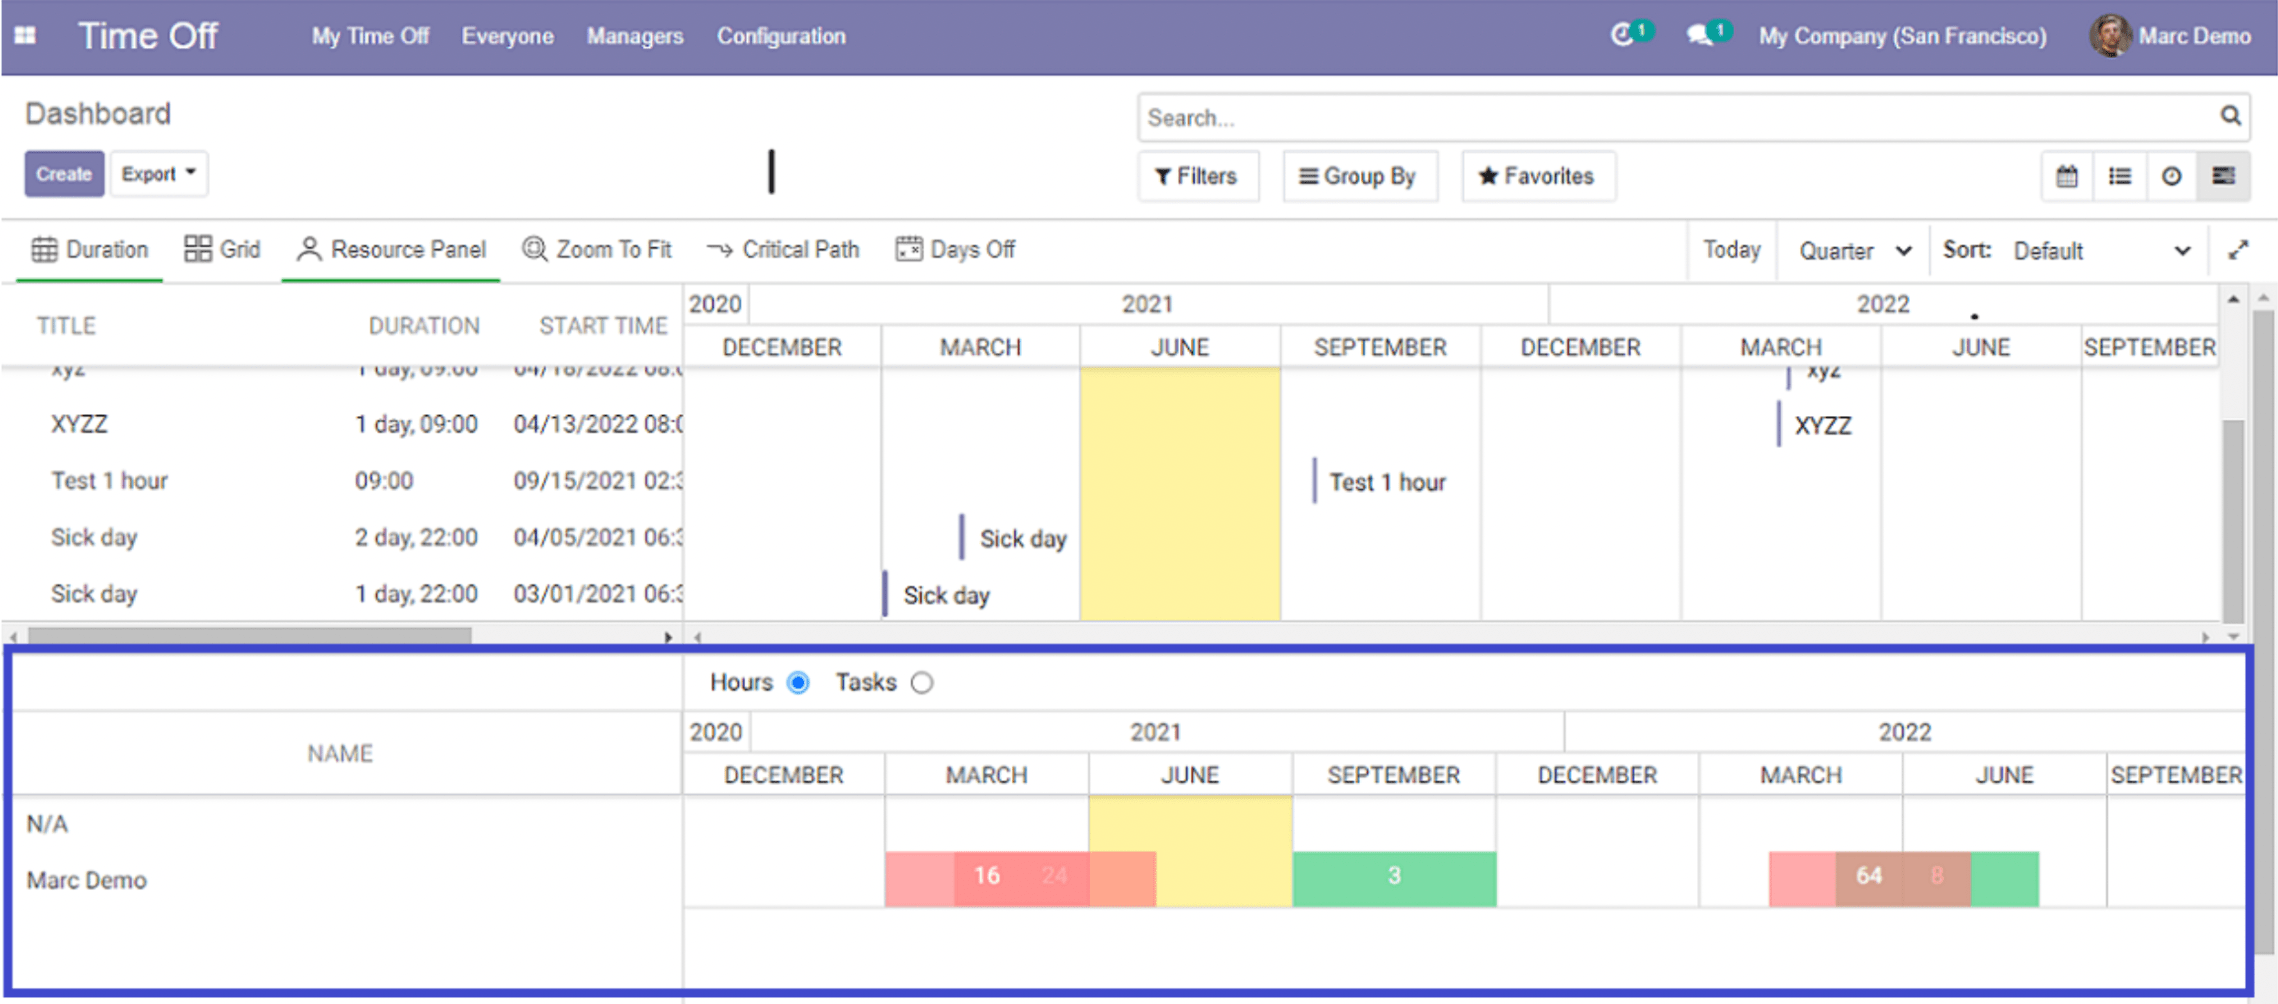
Task: Open the activities clock icon
Action: pos(1622,36)
